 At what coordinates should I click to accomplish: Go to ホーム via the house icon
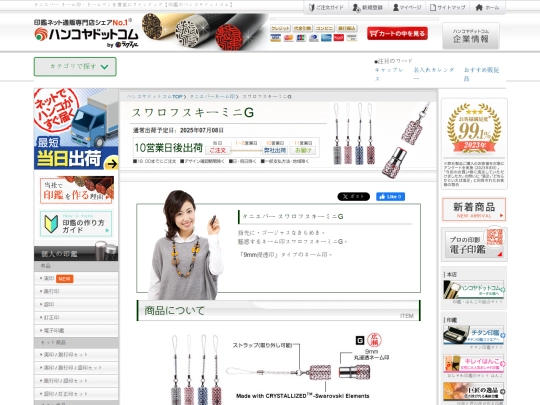pyautogui.click(x=487, y=7)
